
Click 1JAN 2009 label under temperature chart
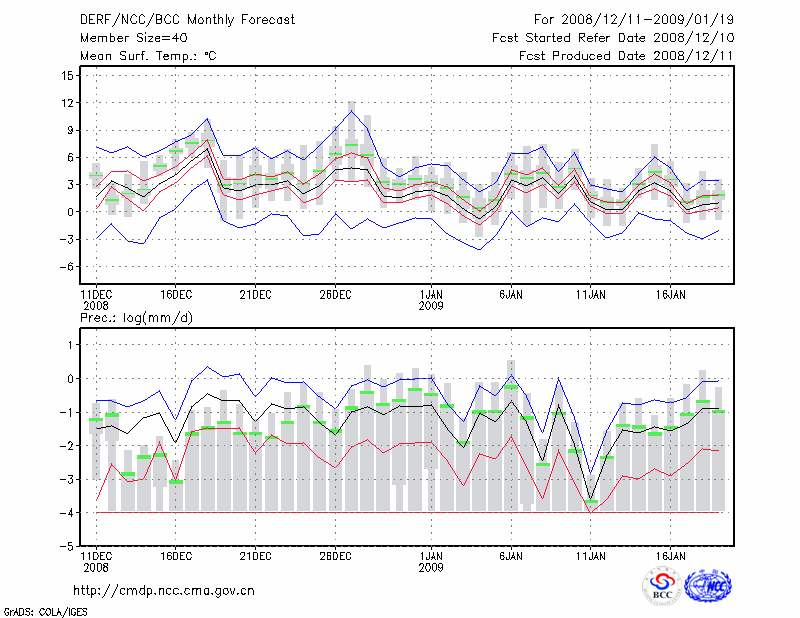tap(431, 300)
